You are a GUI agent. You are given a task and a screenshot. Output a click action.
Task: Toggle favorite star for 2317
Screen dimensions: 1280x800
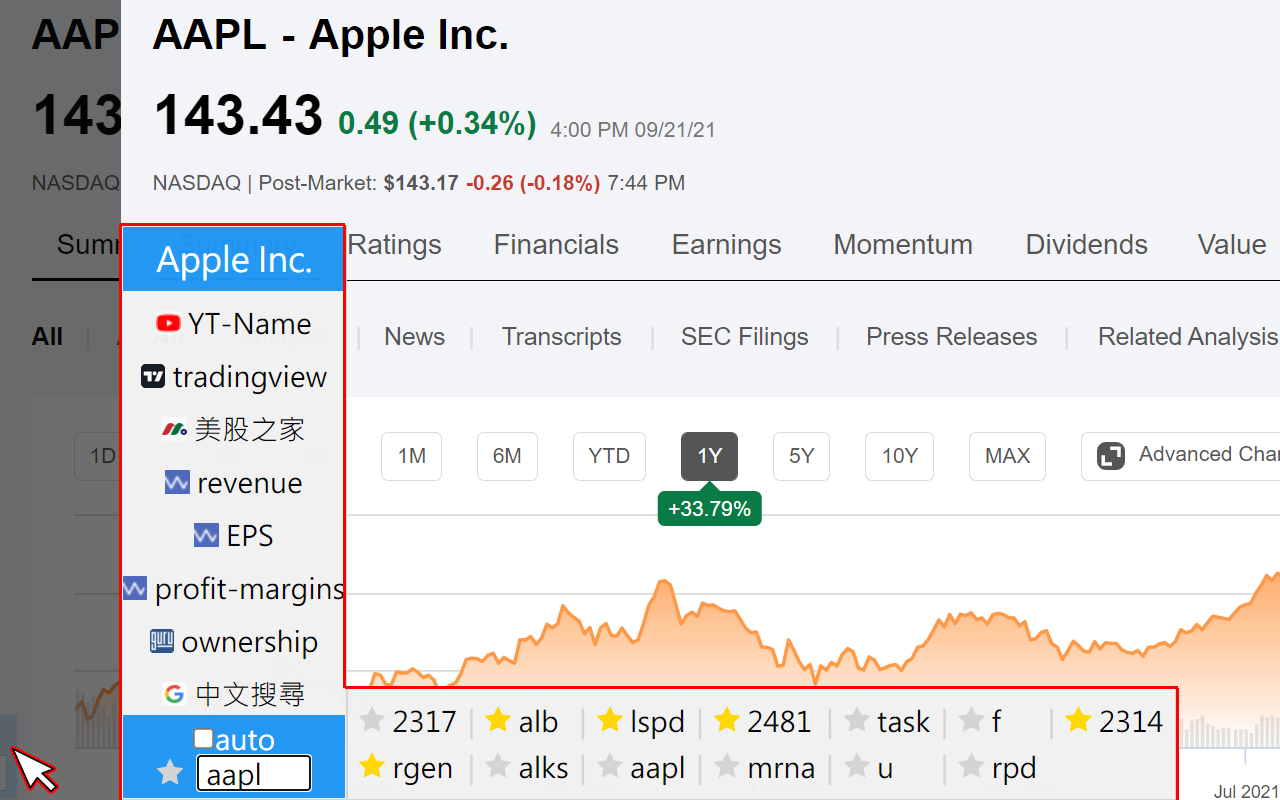click(372, 721)
